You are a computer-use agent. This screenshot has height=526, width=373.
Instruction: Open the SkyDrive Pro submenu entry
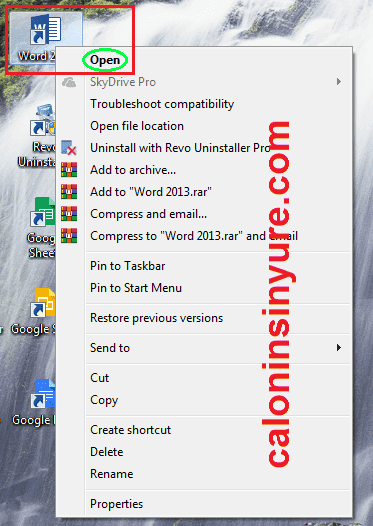pos(204,82)
